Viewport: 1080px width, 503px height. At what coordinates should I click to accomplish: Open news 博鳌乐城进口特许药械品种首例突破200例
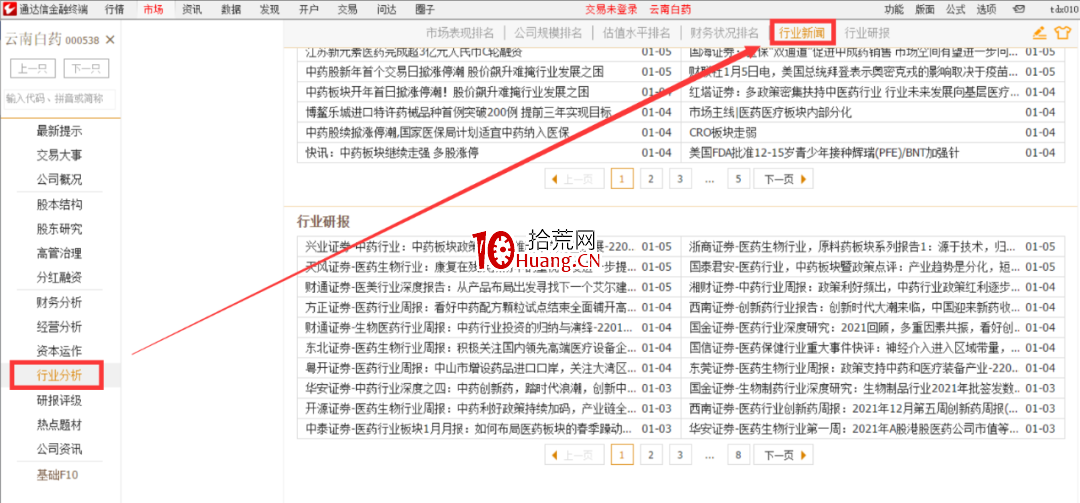coord(458,112)
